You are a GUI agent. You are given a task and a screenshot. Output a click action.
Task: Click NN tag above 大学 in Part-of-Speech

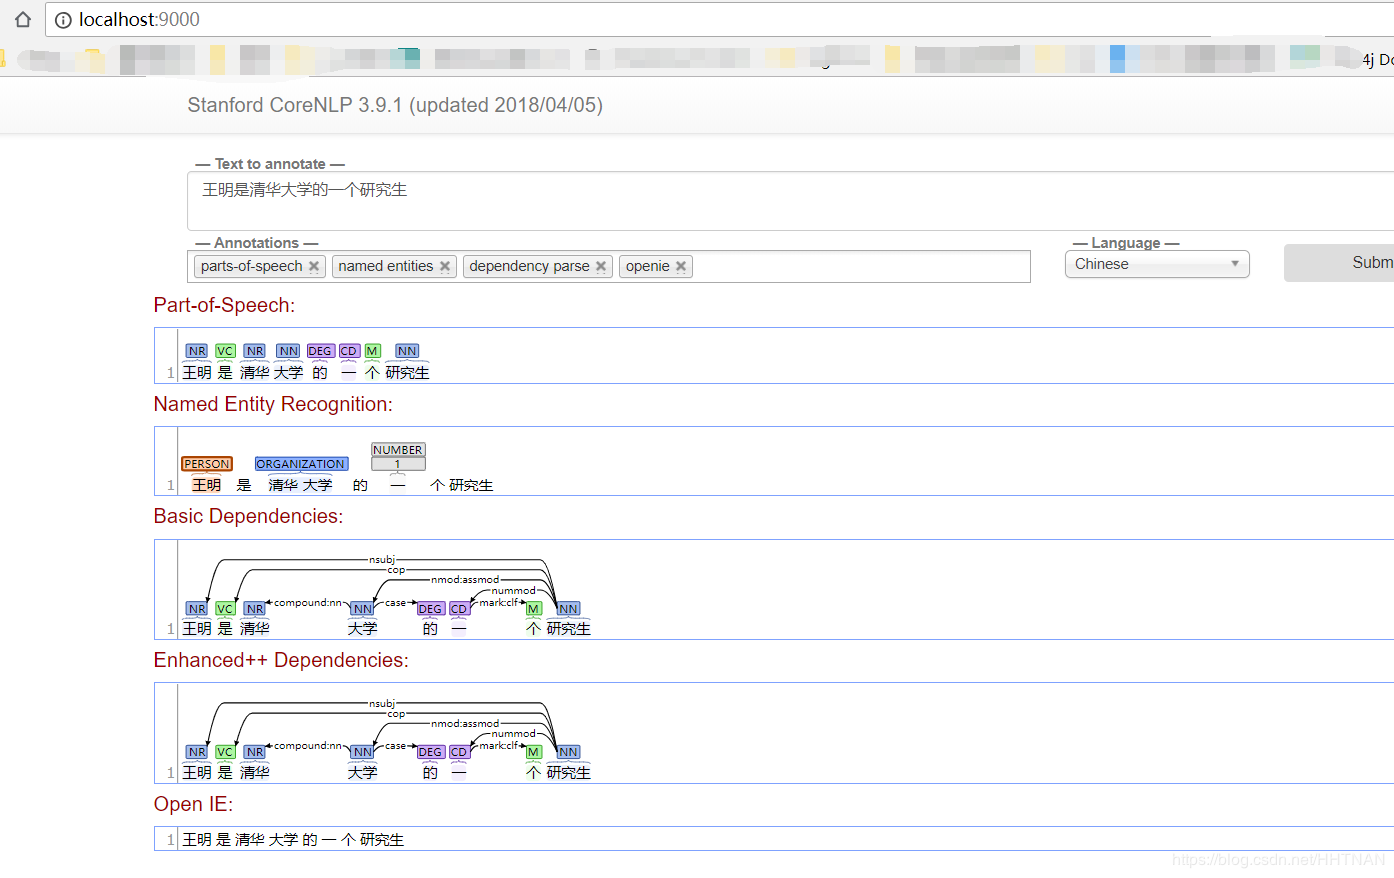289,351
